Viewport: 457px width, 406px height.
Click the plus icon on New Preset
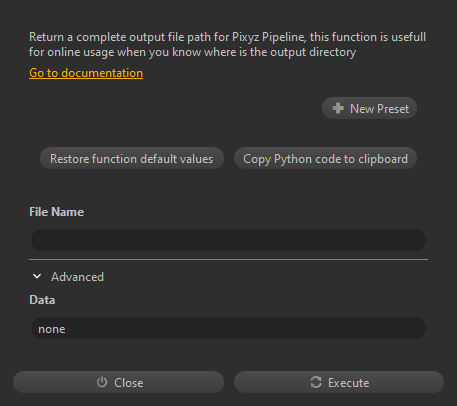[x=338, y=108]
